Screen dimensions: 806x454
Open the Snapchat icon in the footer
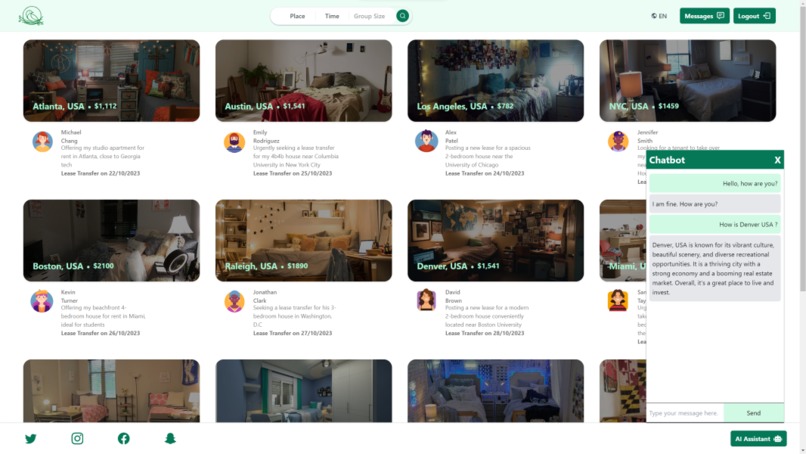click(170, 439)
